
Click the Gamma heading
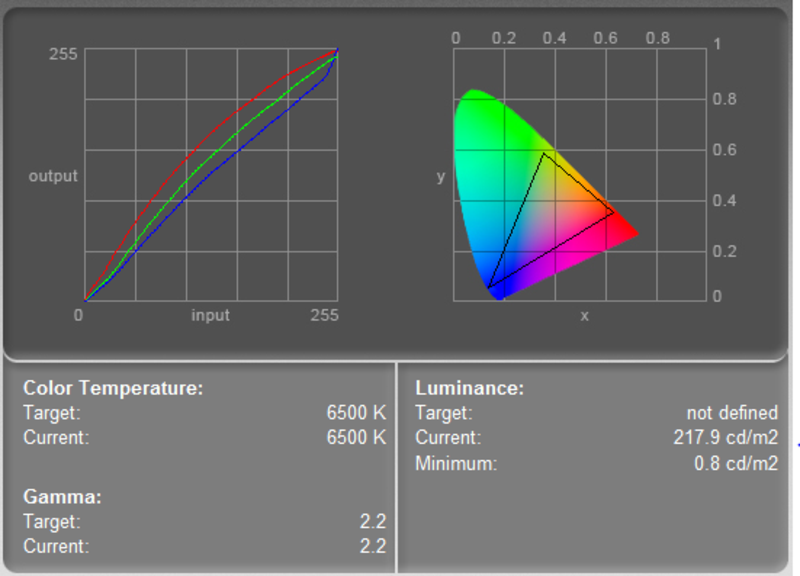(62, 497)
